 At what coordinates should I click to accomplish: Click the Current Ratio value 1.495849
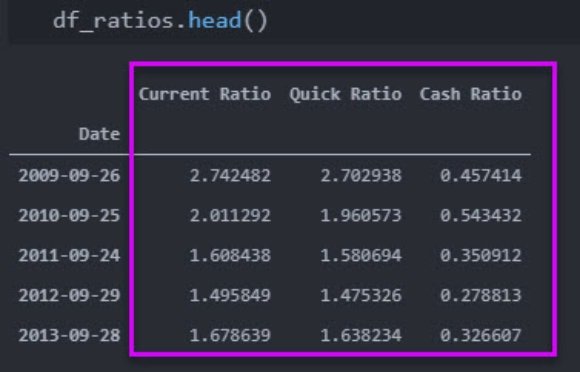coord(230,295)
